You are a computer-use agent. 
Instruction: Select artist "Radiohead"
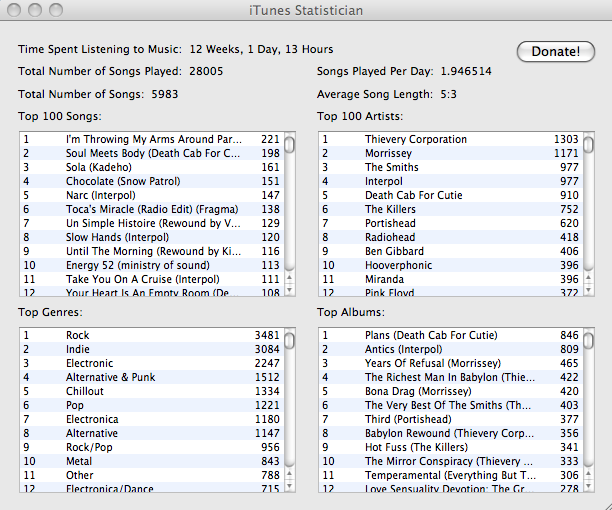tap(451, 238)
